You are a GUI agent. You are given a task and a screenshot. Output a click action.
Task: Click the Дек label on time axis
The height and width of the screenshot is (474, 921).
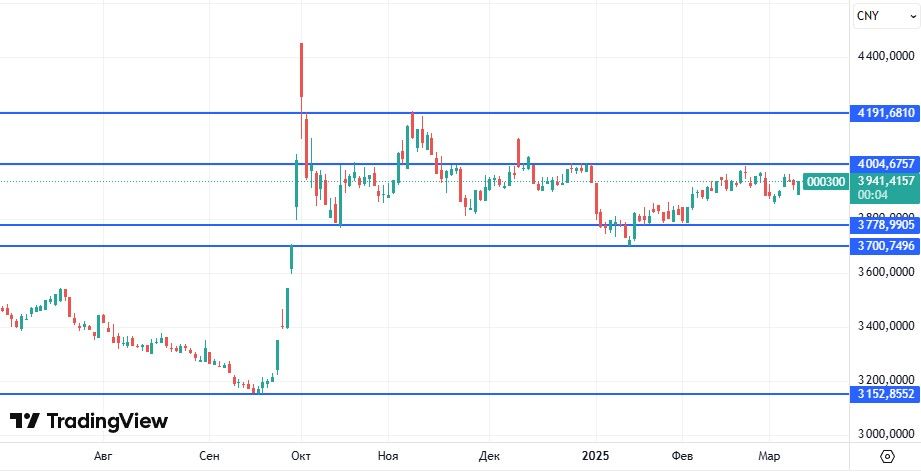click(x=489, y=456)
